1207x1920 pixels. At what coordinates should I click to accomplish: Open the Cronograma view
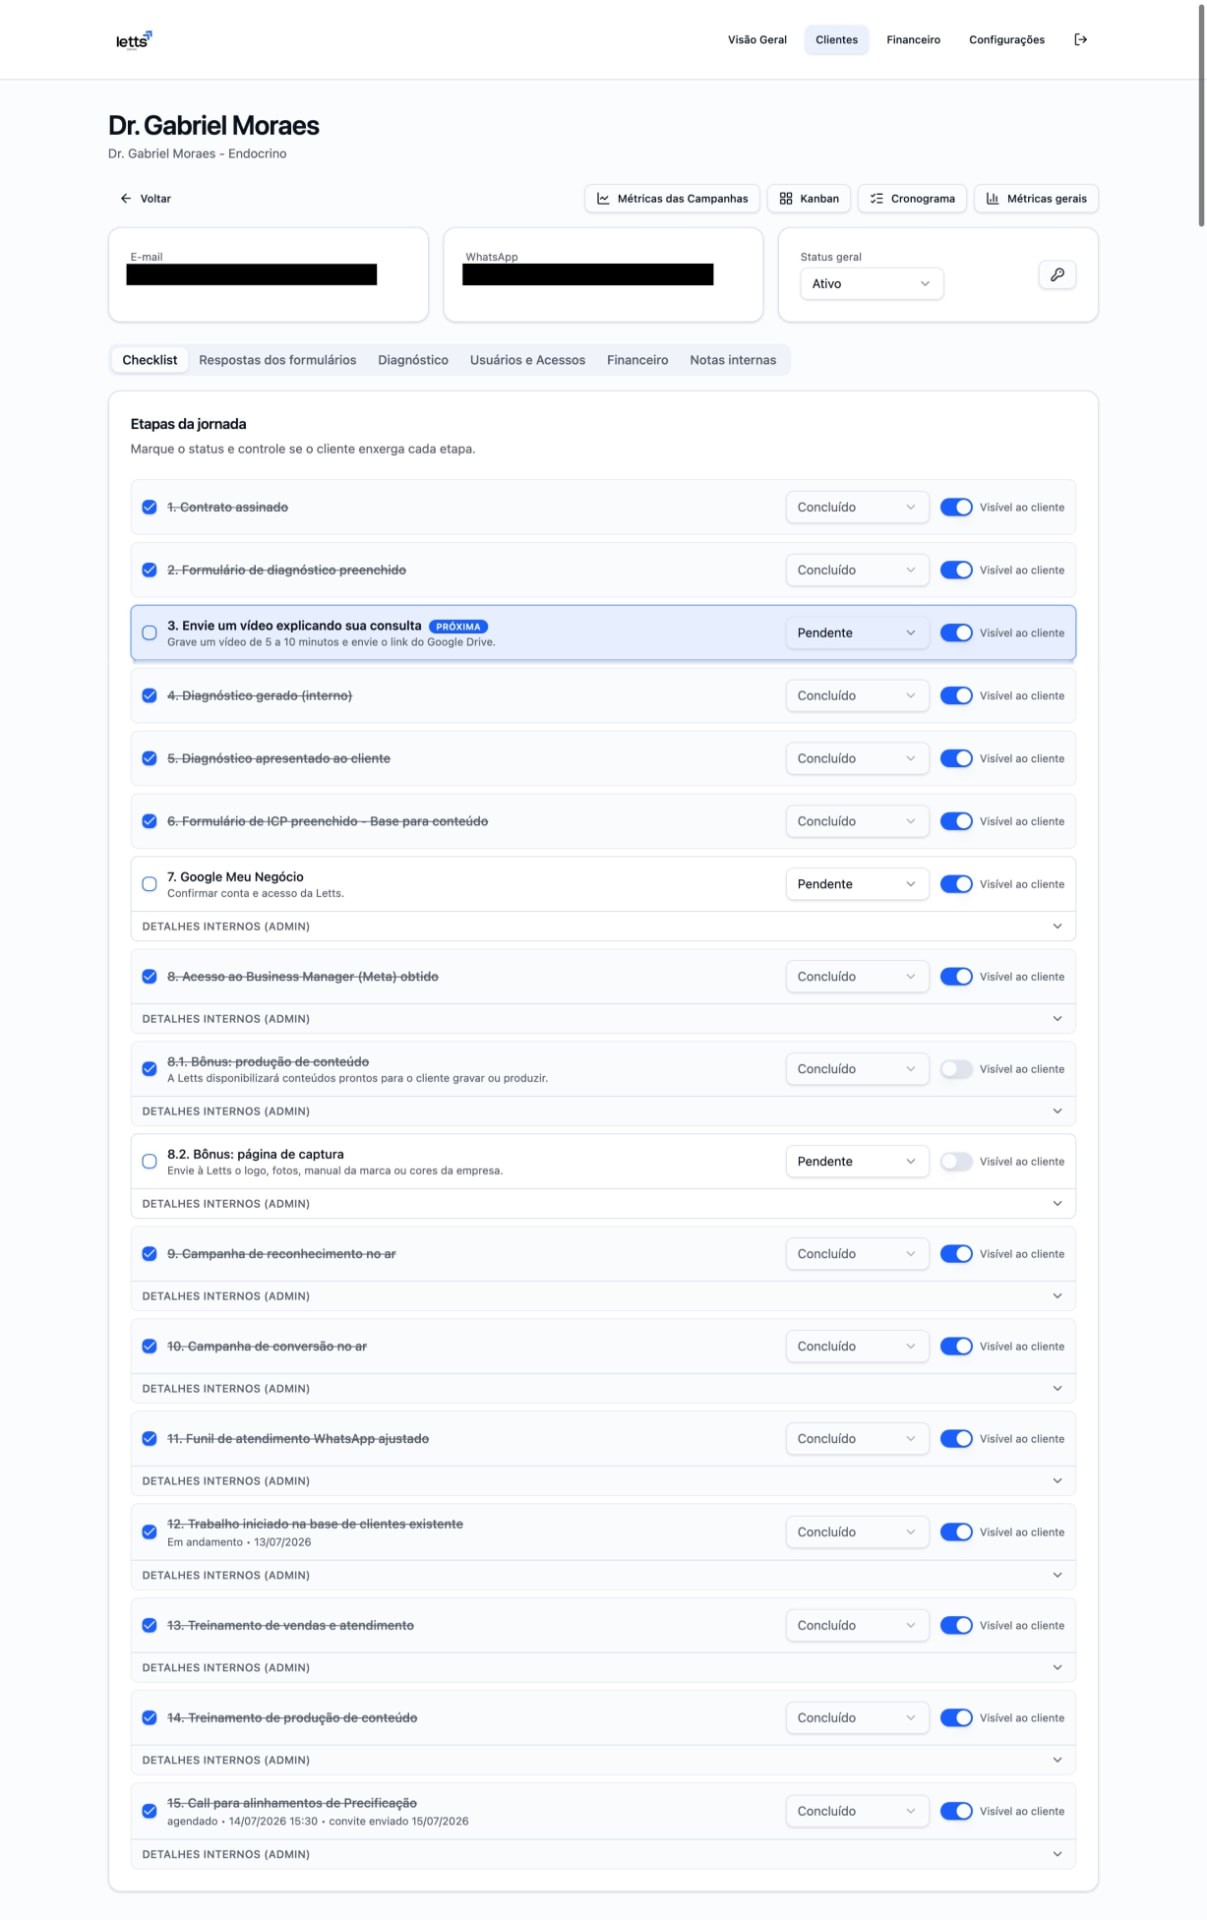coord(912,198)
